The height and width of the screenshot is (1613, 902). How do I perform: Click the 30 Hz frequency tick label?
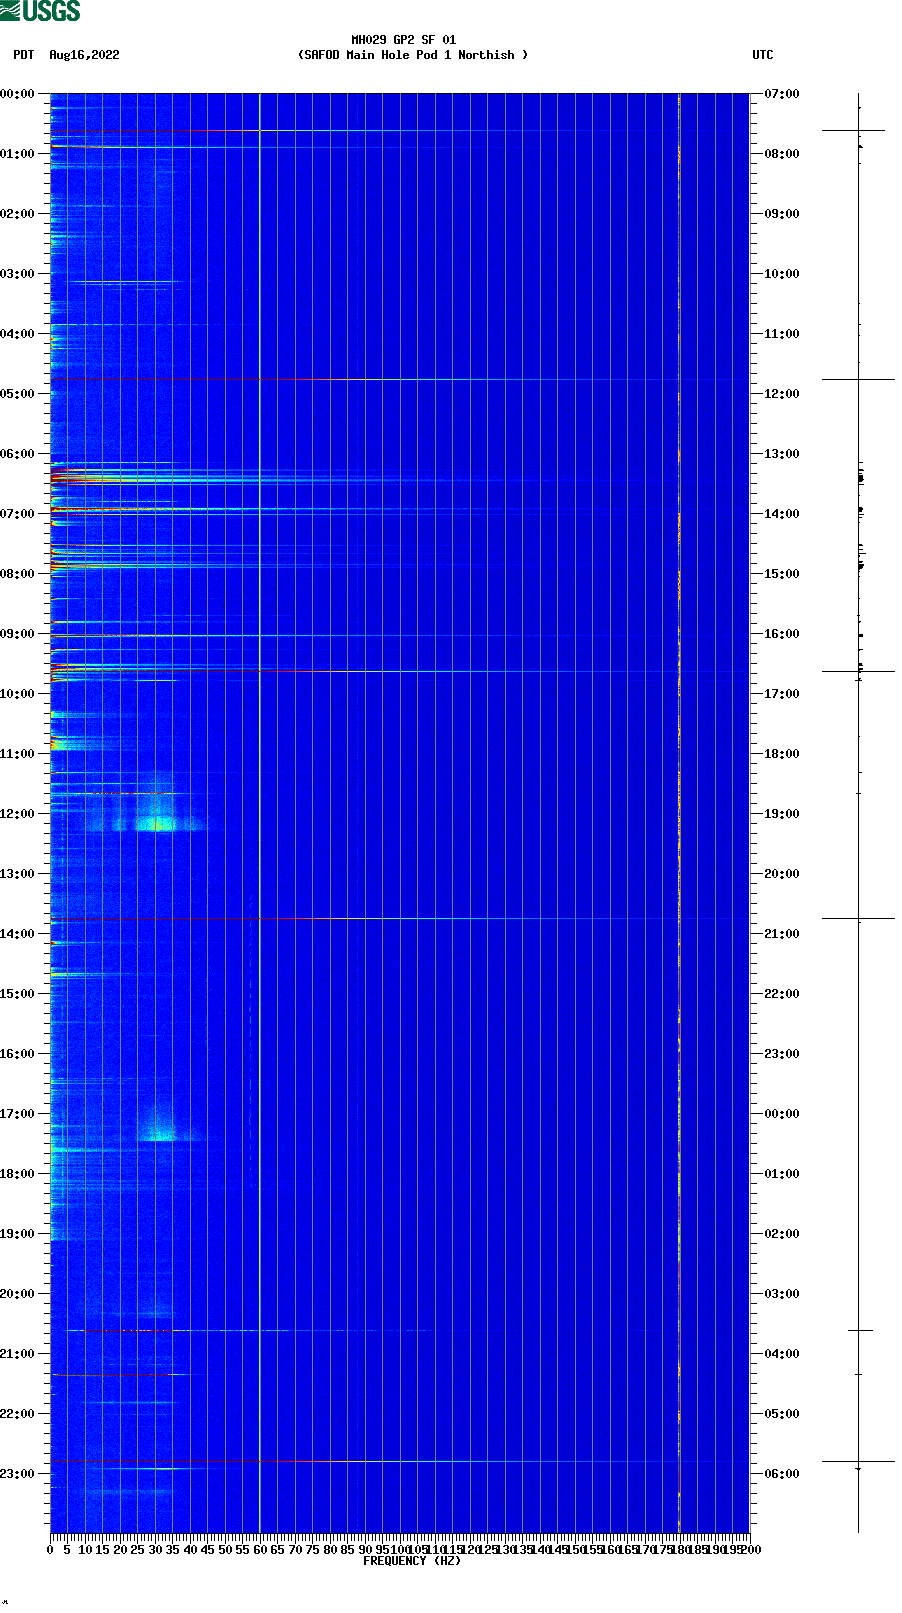(155, 1550)
